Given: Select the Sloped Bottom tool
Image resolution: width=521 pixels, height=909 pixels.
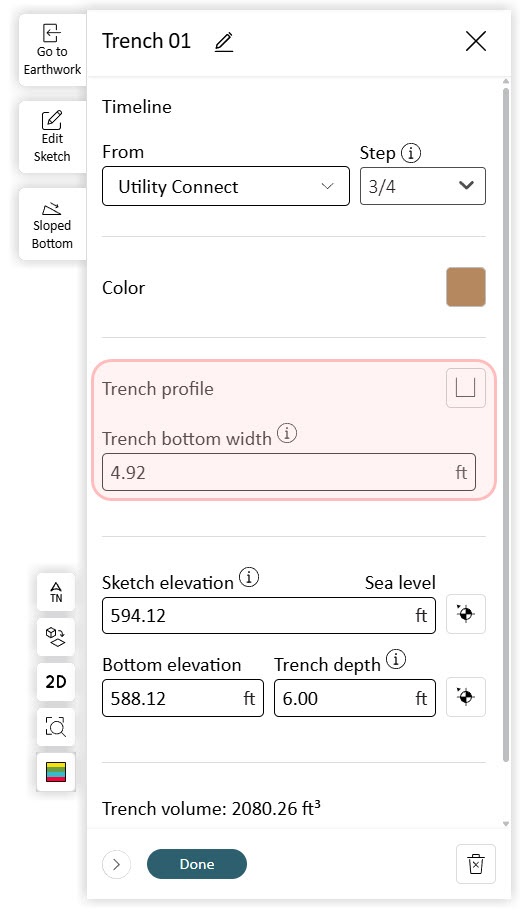Looking at the screenshot, I should point(52,224).
